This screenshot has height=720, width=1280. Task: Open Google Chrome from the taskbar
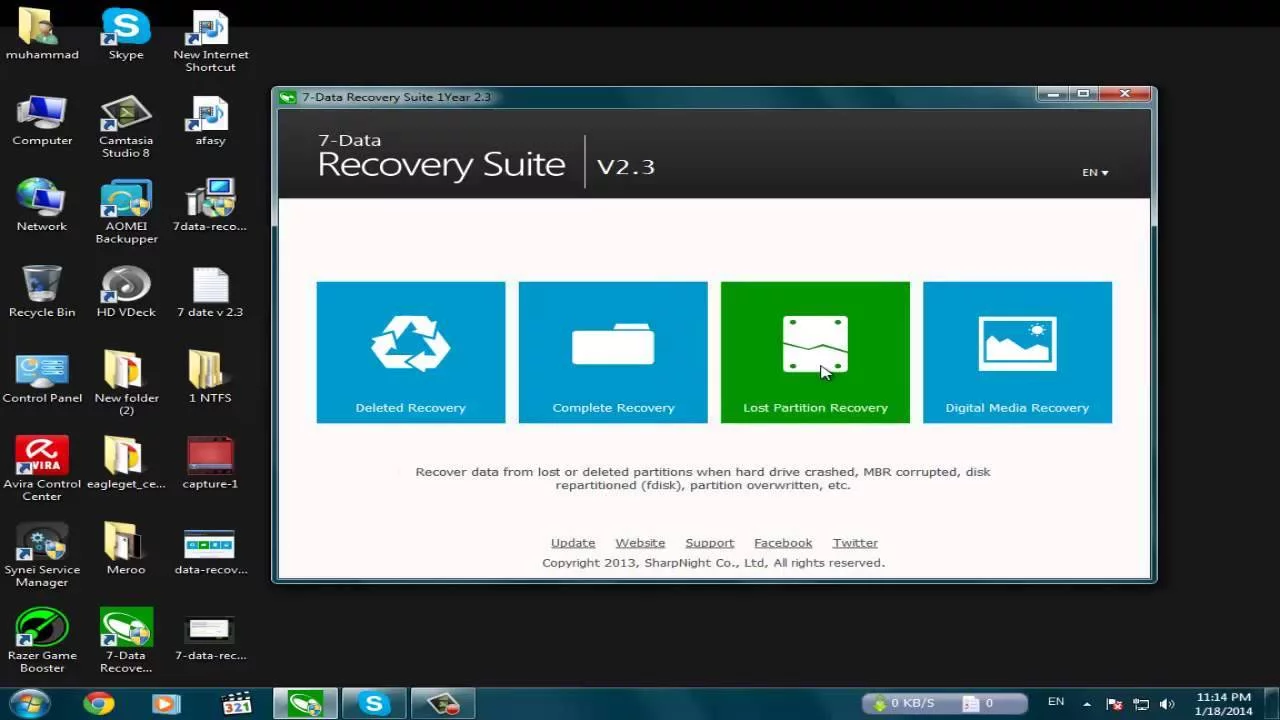point(98,703)
